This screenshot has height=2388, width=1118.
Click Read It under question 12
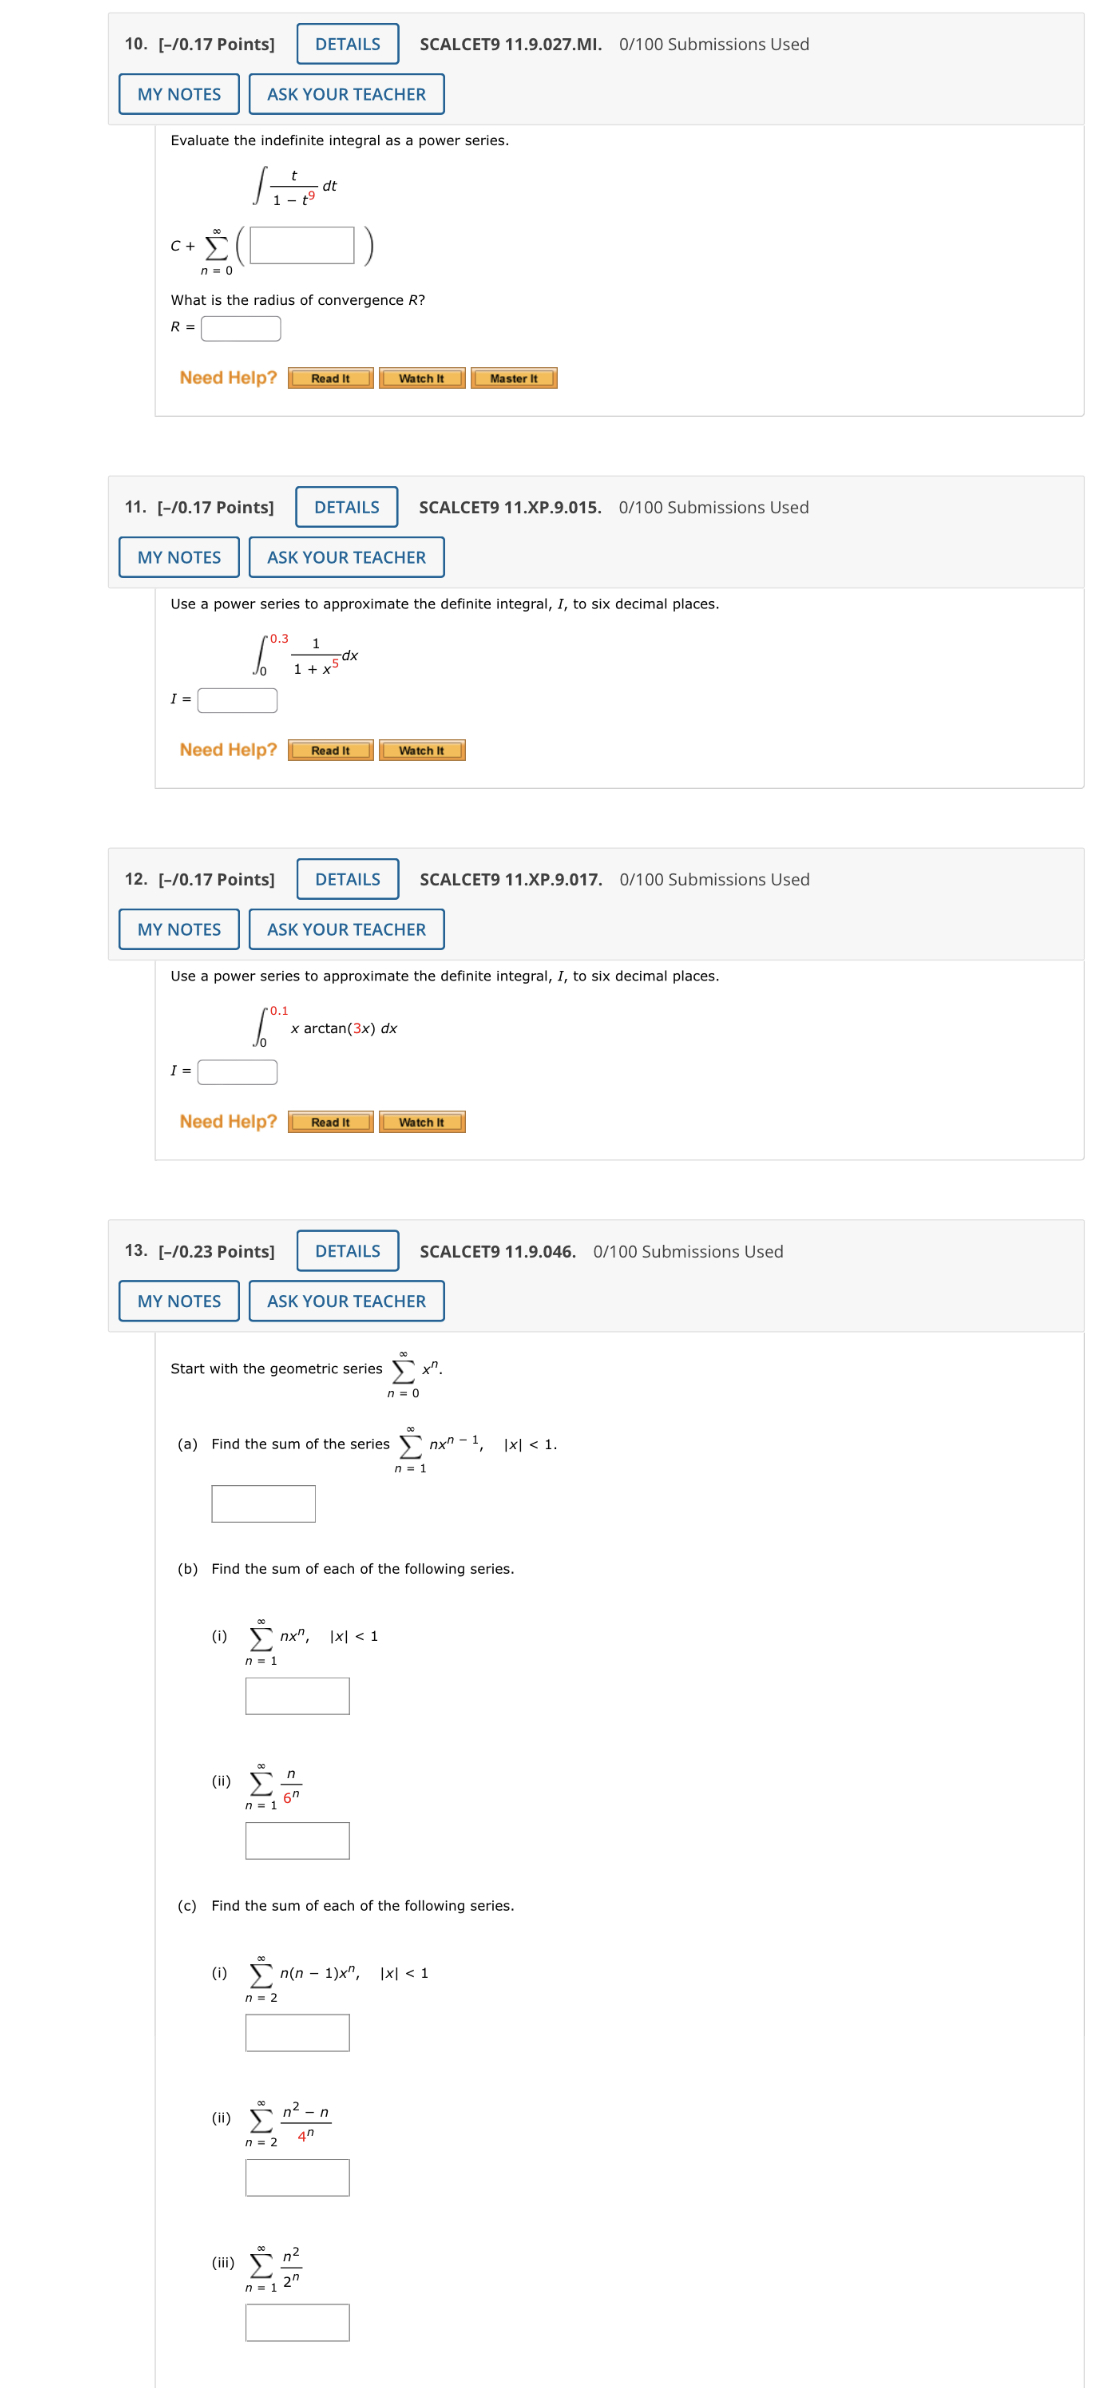[x=329, y=1122]
